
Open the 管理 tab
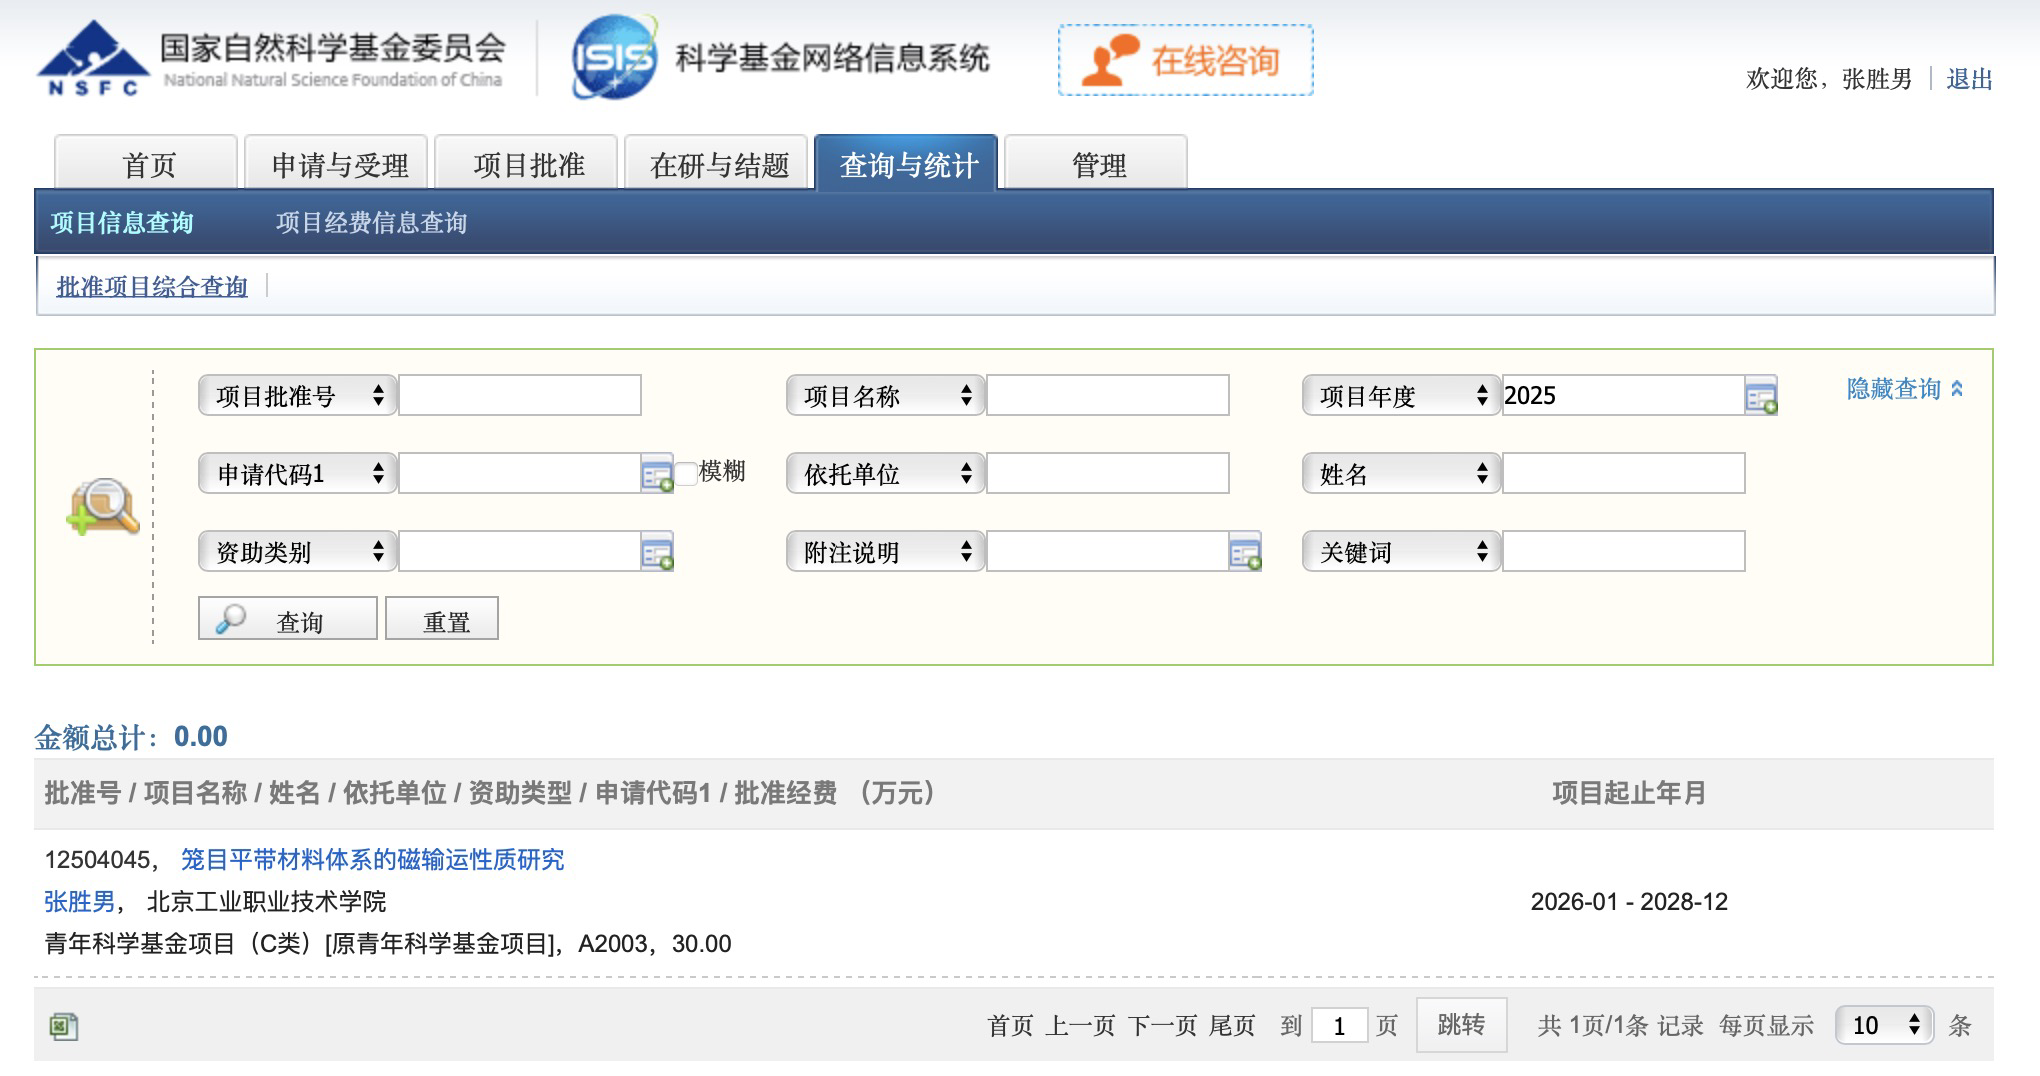[1096, 162]
